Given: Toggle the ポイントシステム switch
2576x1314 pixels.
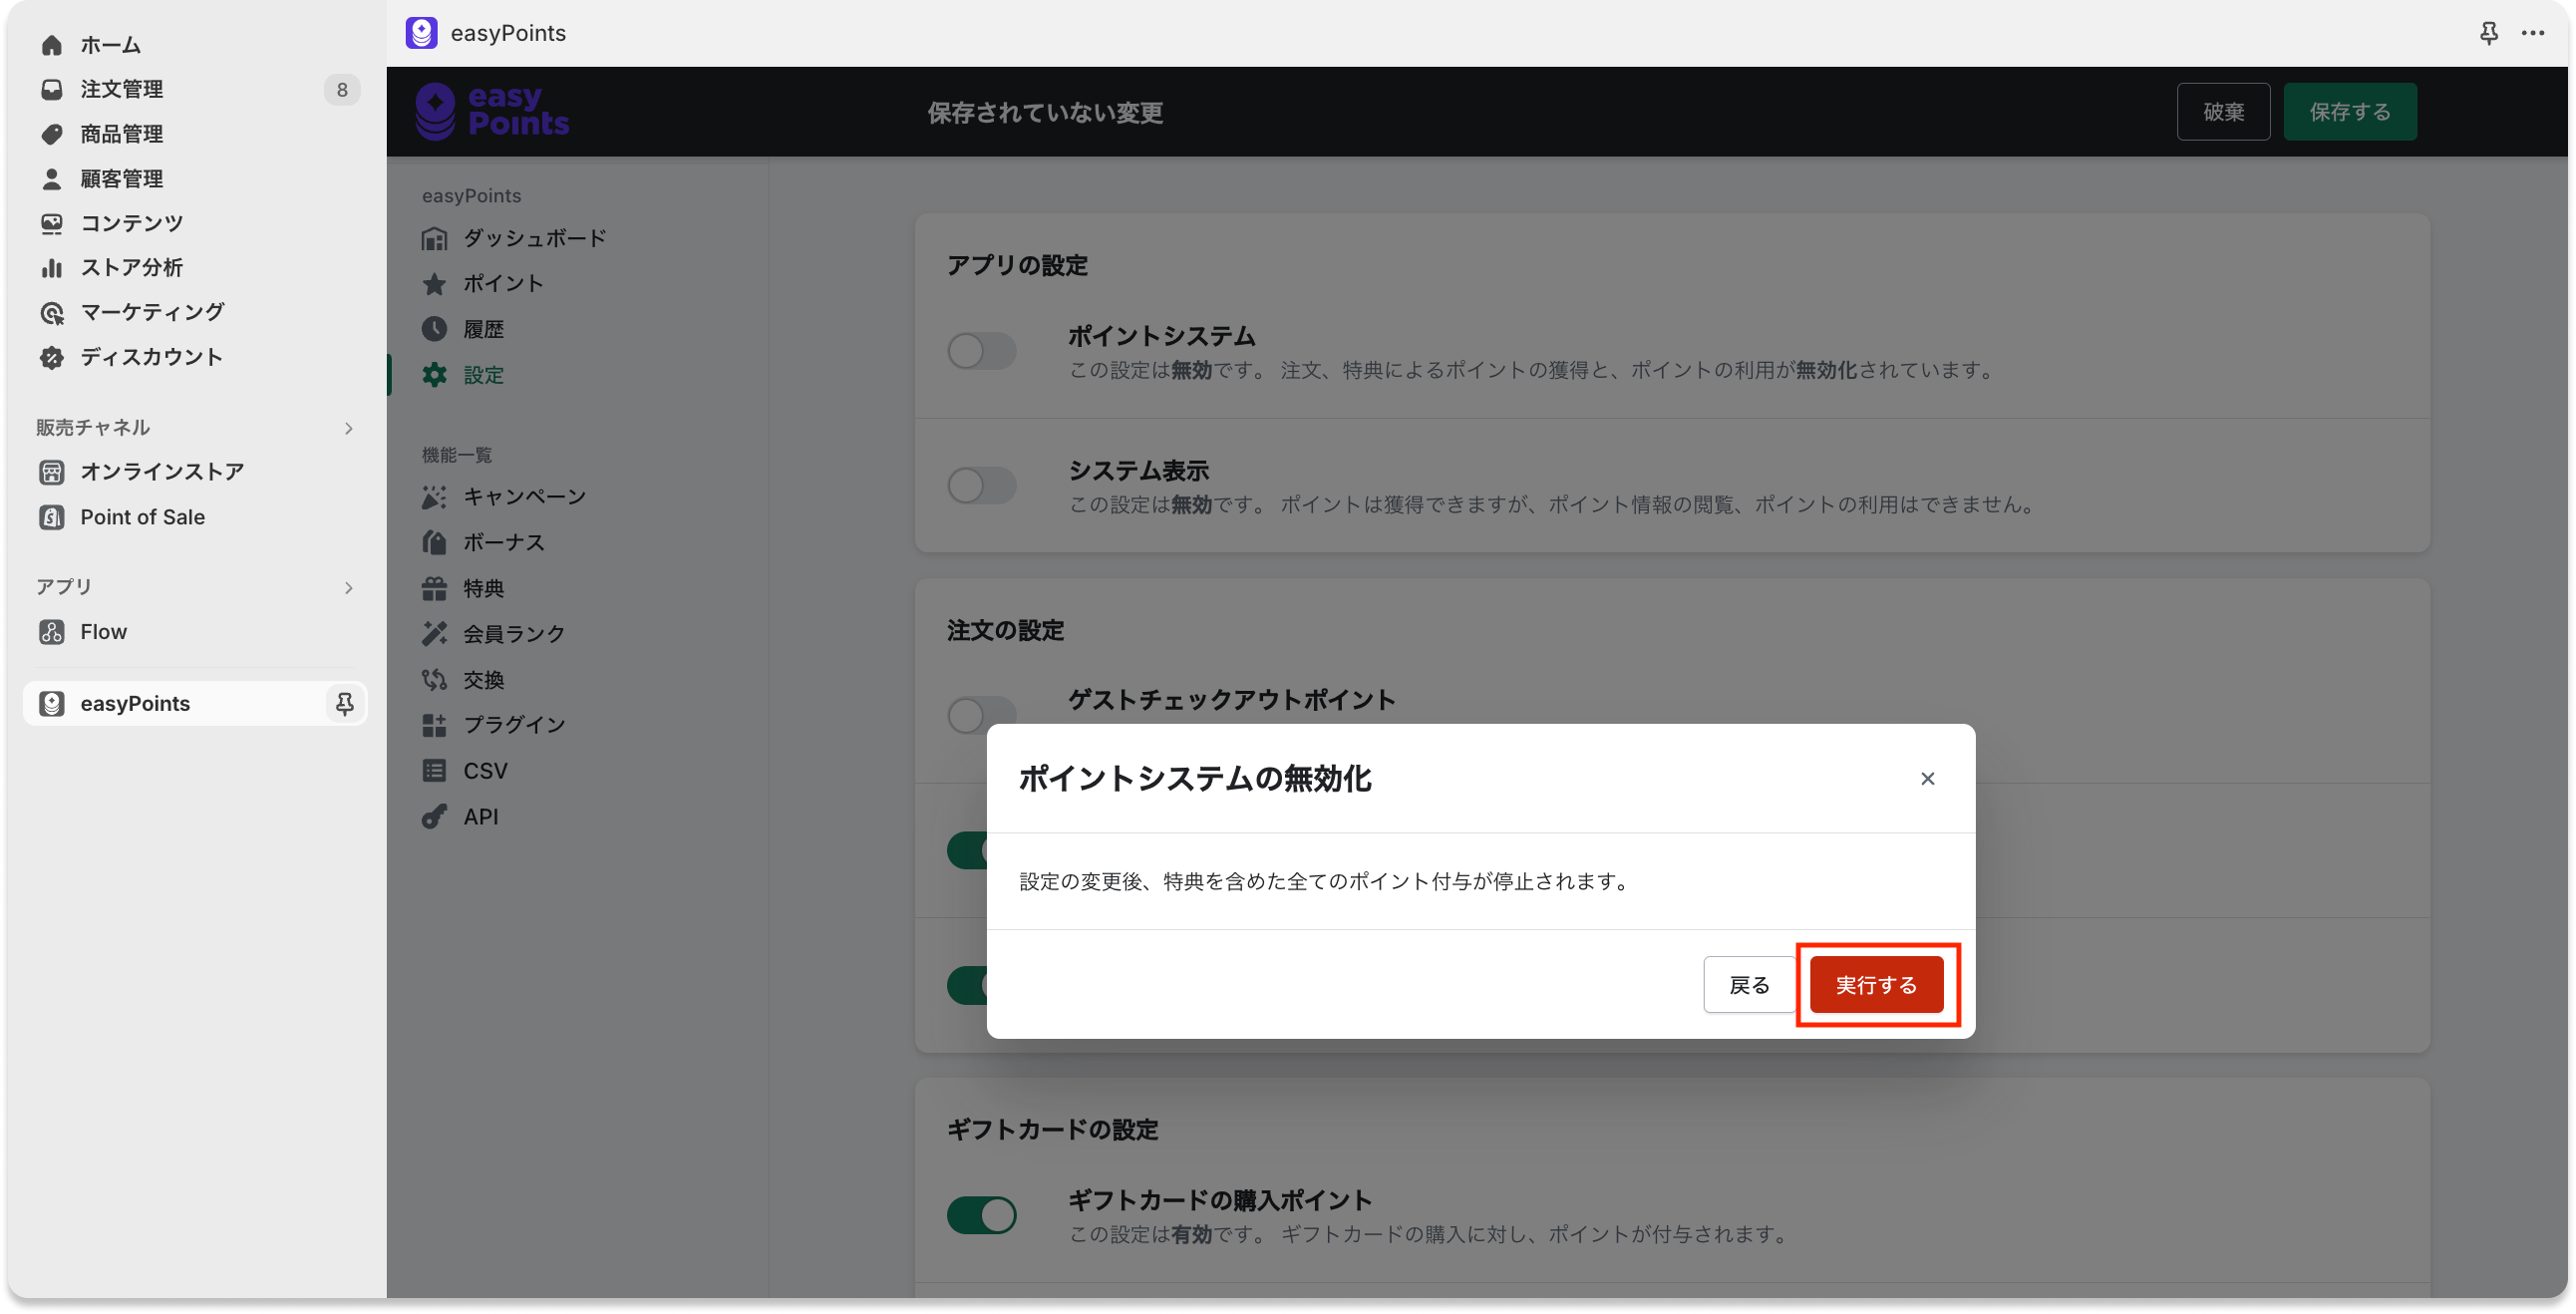Looking at the screenshot, I should [x=981, y=351].
